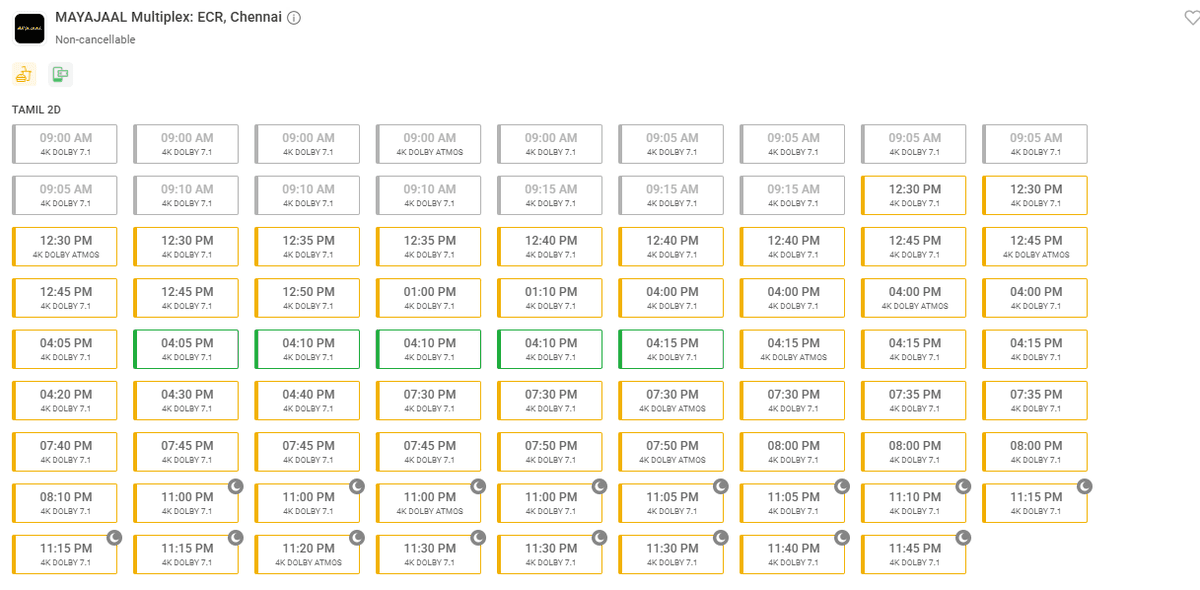1200x590 pixels.
Task: Book the 11:20 PM Dolby Atmos show
Action: pyautogui.click(x=307, y=555)
